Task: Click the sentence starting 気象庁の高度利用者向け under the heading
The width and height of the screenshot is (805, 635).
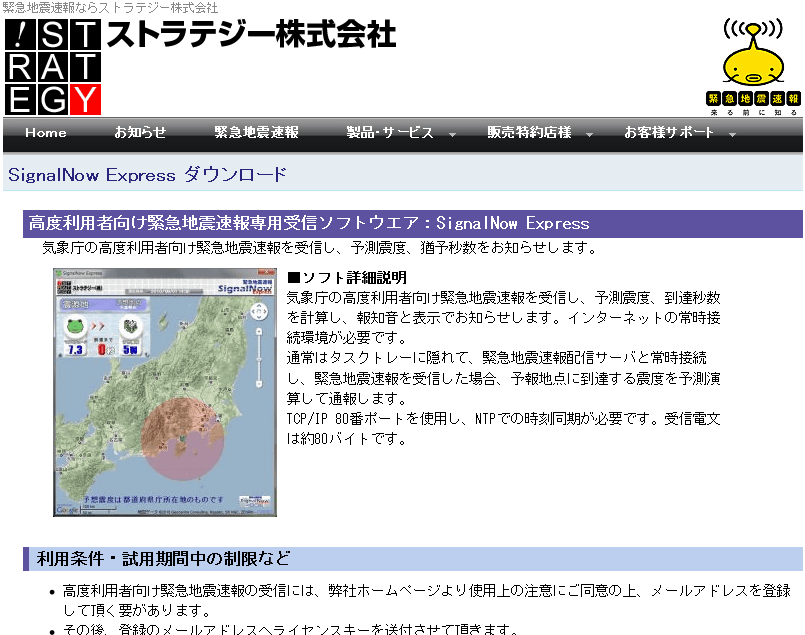Action: point(320,248)
